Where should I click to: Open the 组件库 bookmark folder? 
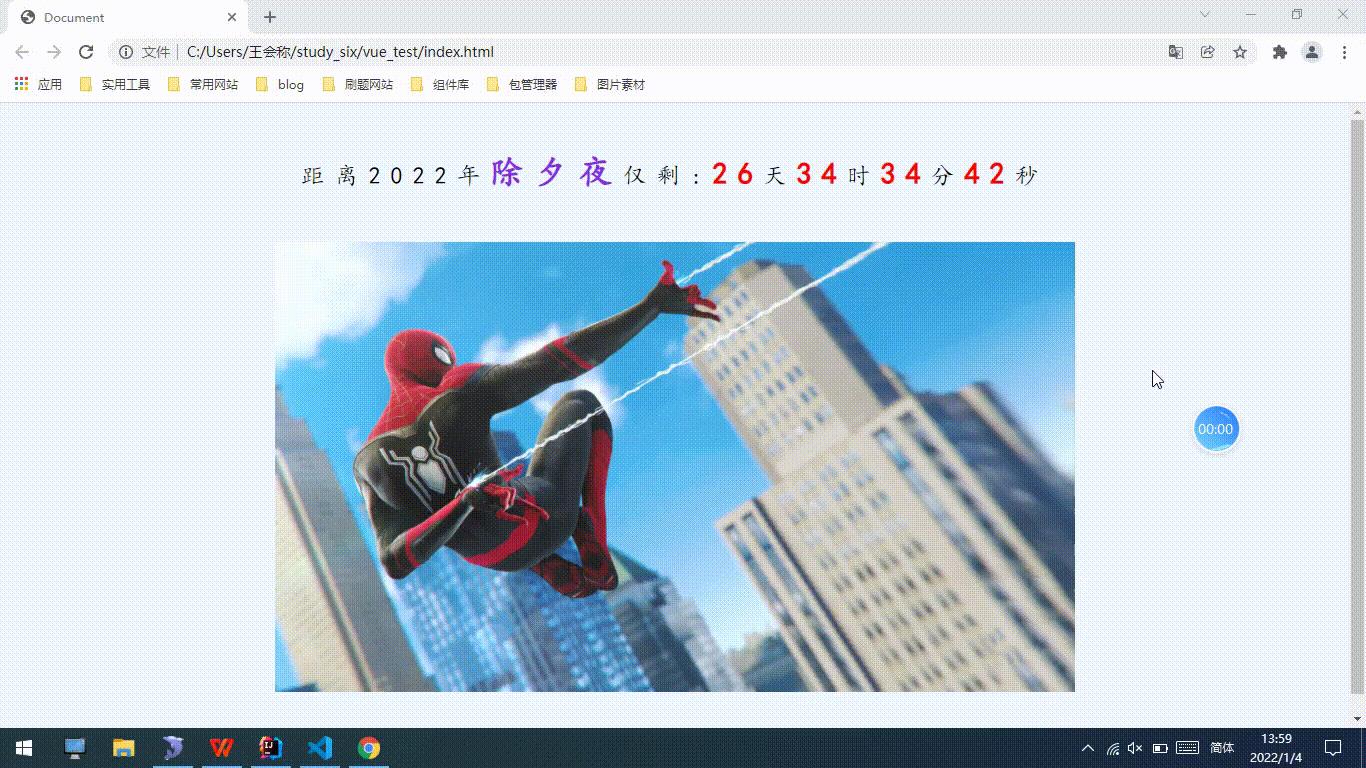tap(439, 85)
